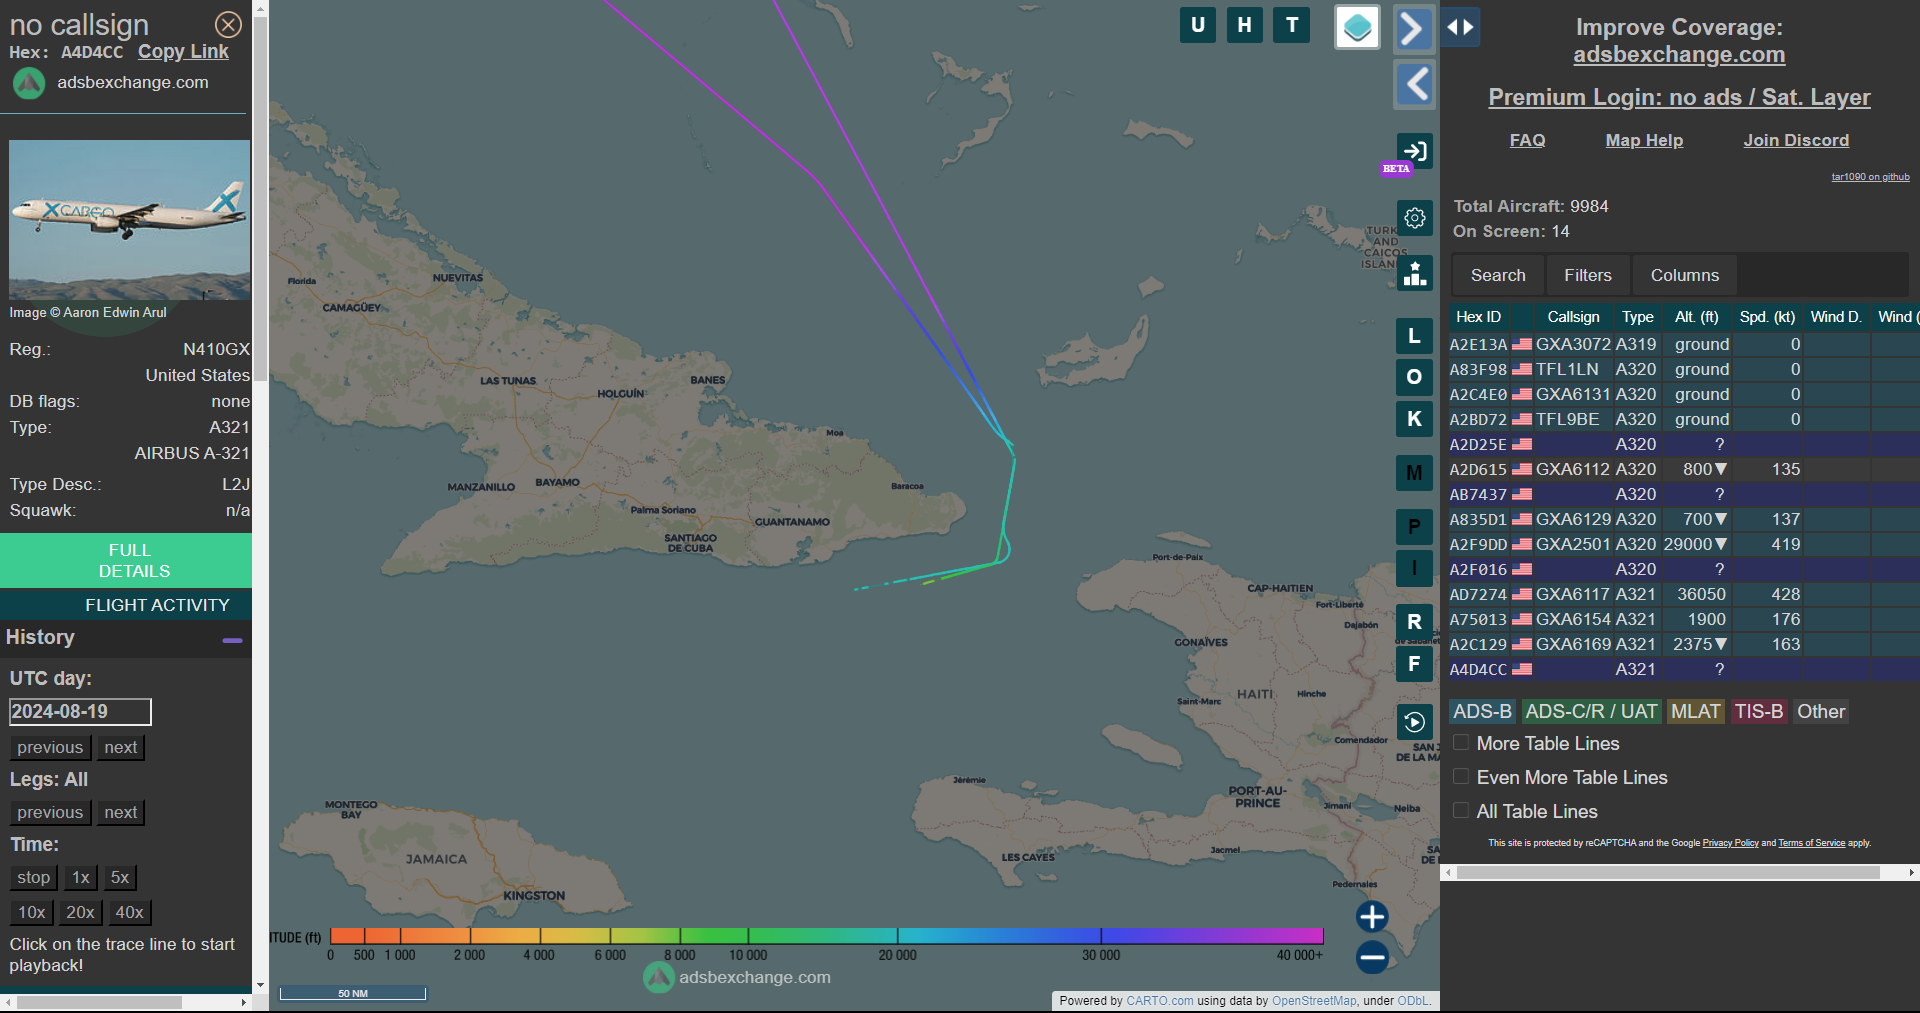Zoom out with the minus button

[1372, 957]
